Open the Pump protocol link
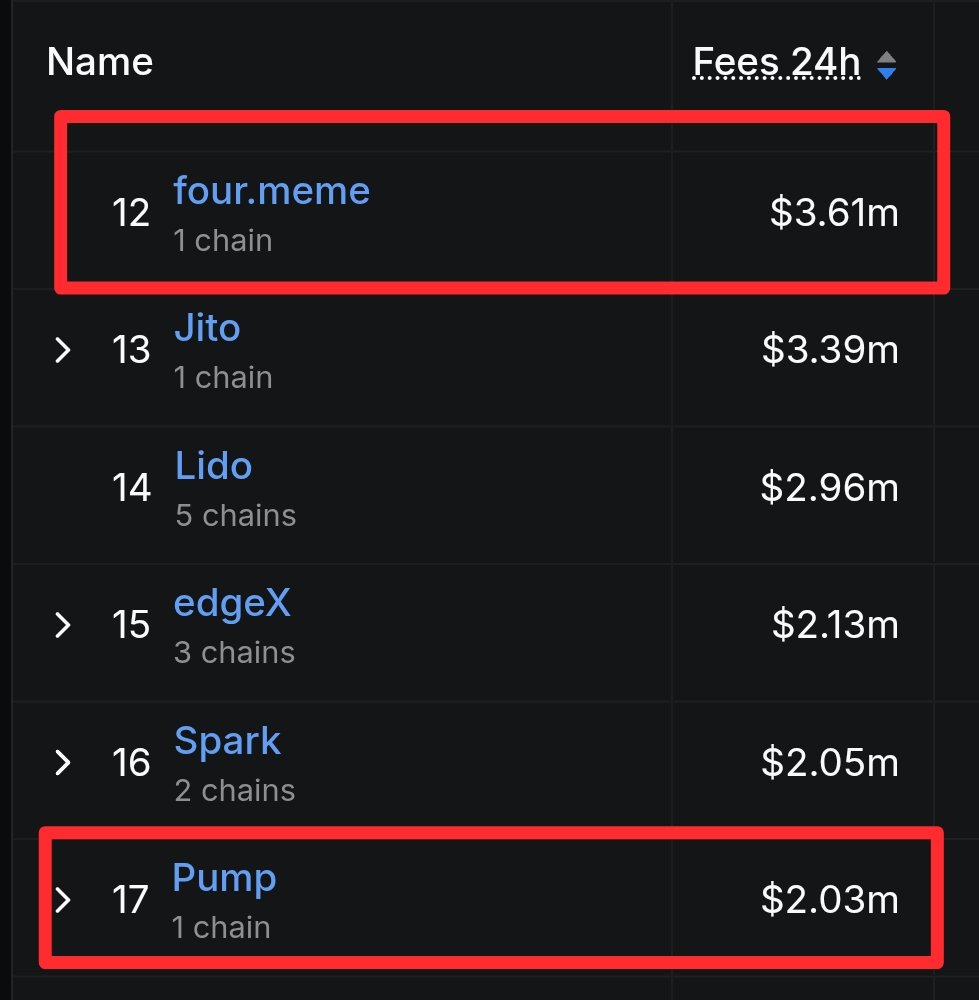This screenshot has height=1000, width=979. click(x=224, y=878)
